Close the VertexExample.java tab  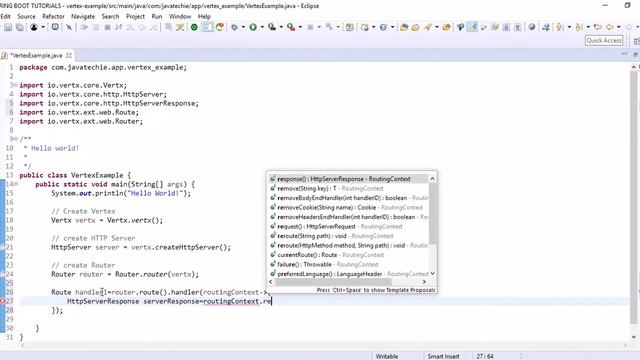[x=69, y=55]
